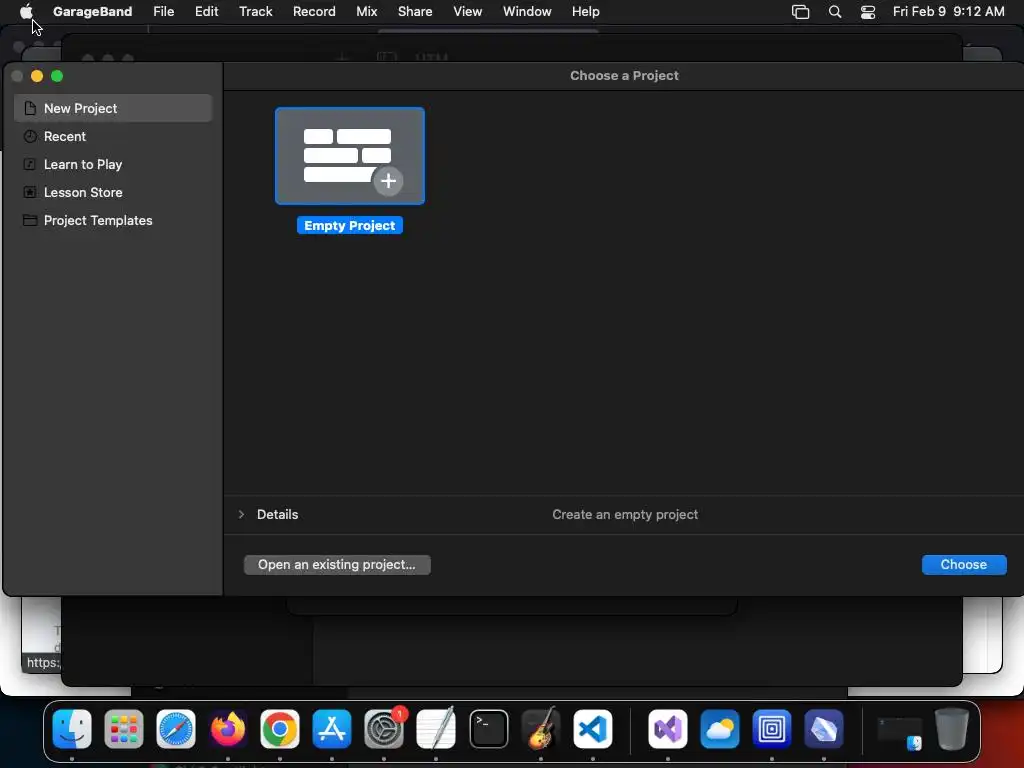Restore the minimized window in Dock
Screen dimensions: 1024x768
coord(899,731)
